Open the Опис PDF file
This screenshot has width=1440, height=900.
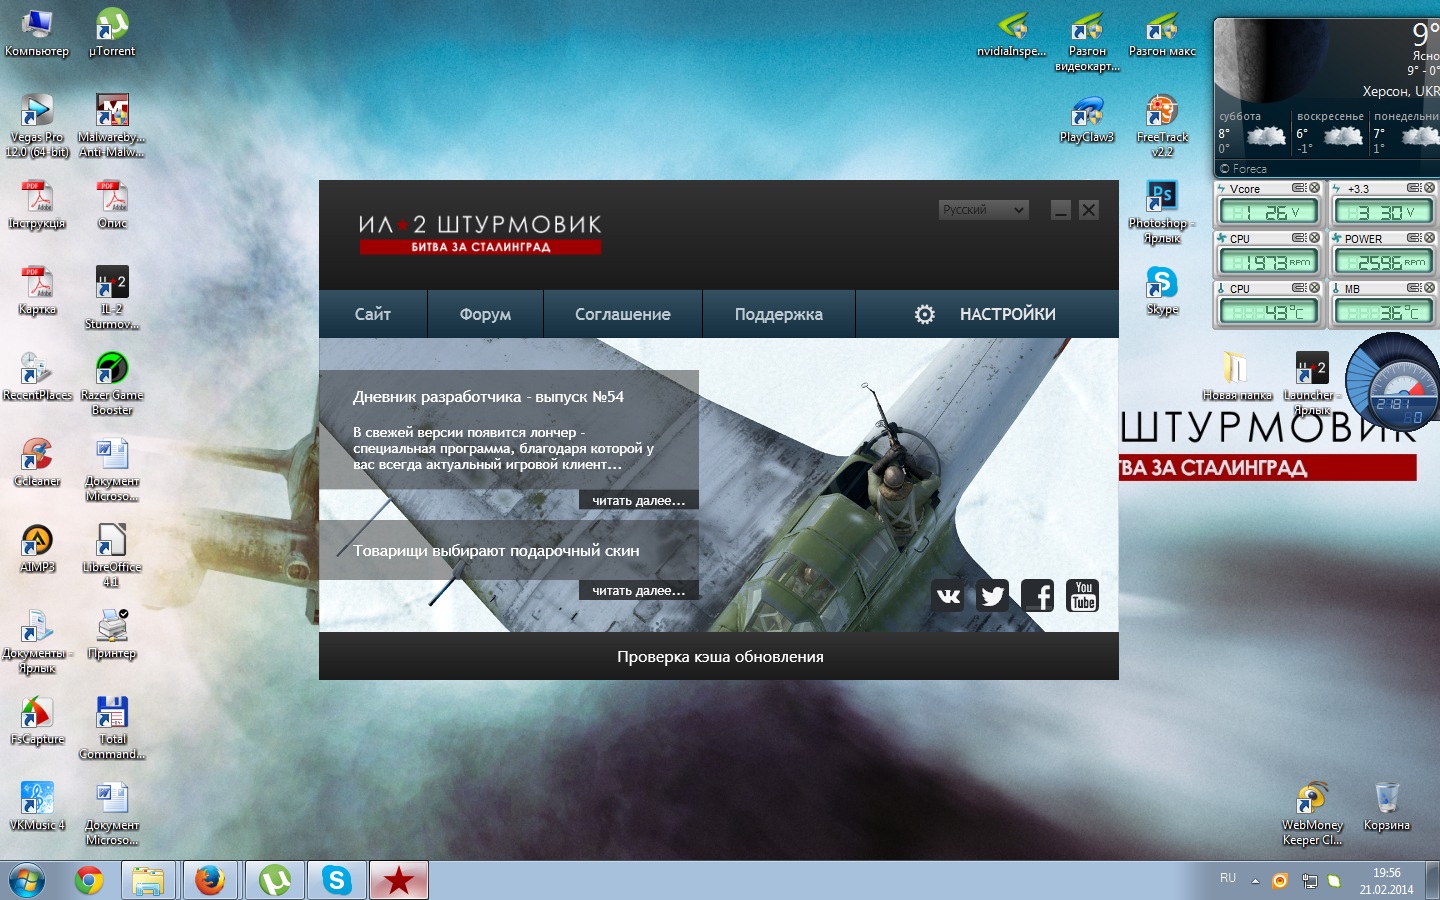(112, 205)
